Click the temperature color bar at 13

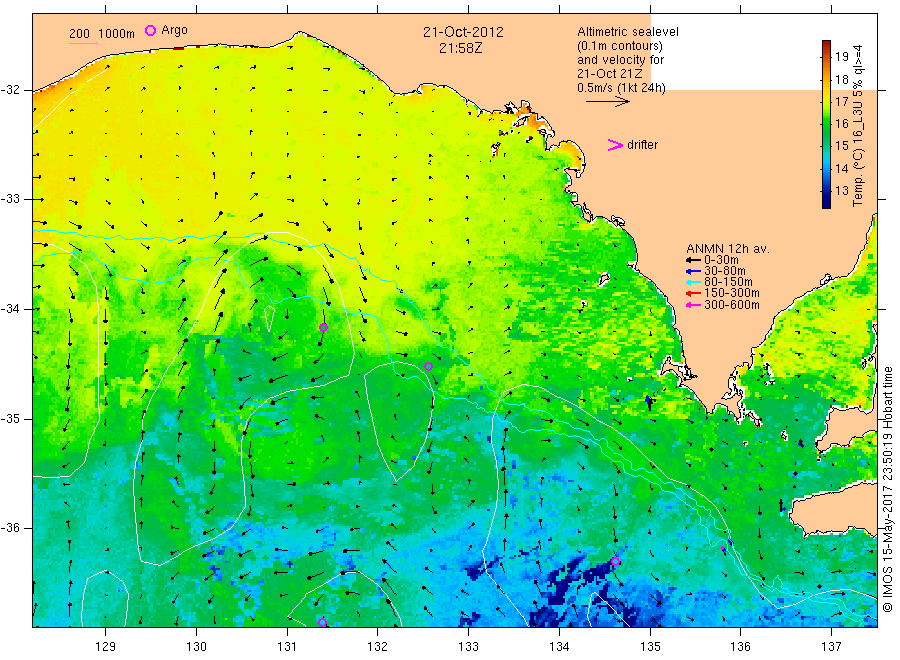pyautogui.click(x=827, y=191)
